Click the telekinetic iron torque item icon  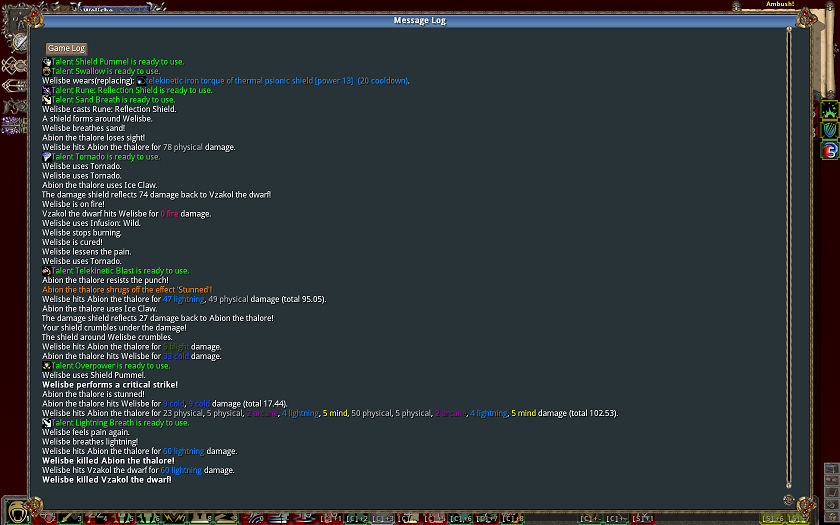tap(141, 81)
